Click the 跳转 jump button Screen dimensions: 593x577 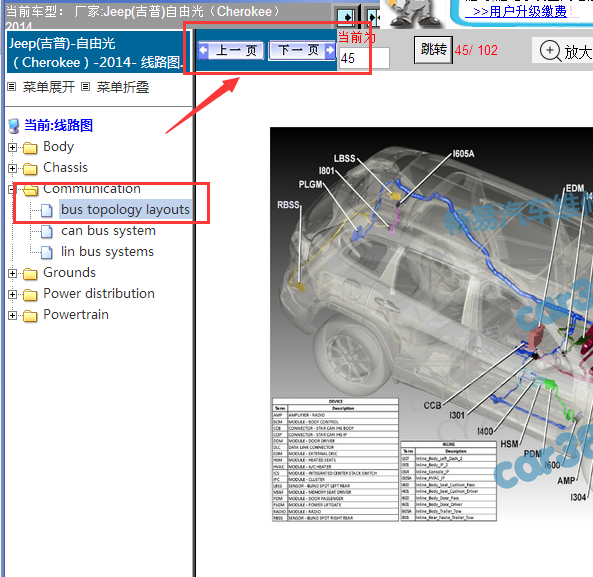coord(433,50)
